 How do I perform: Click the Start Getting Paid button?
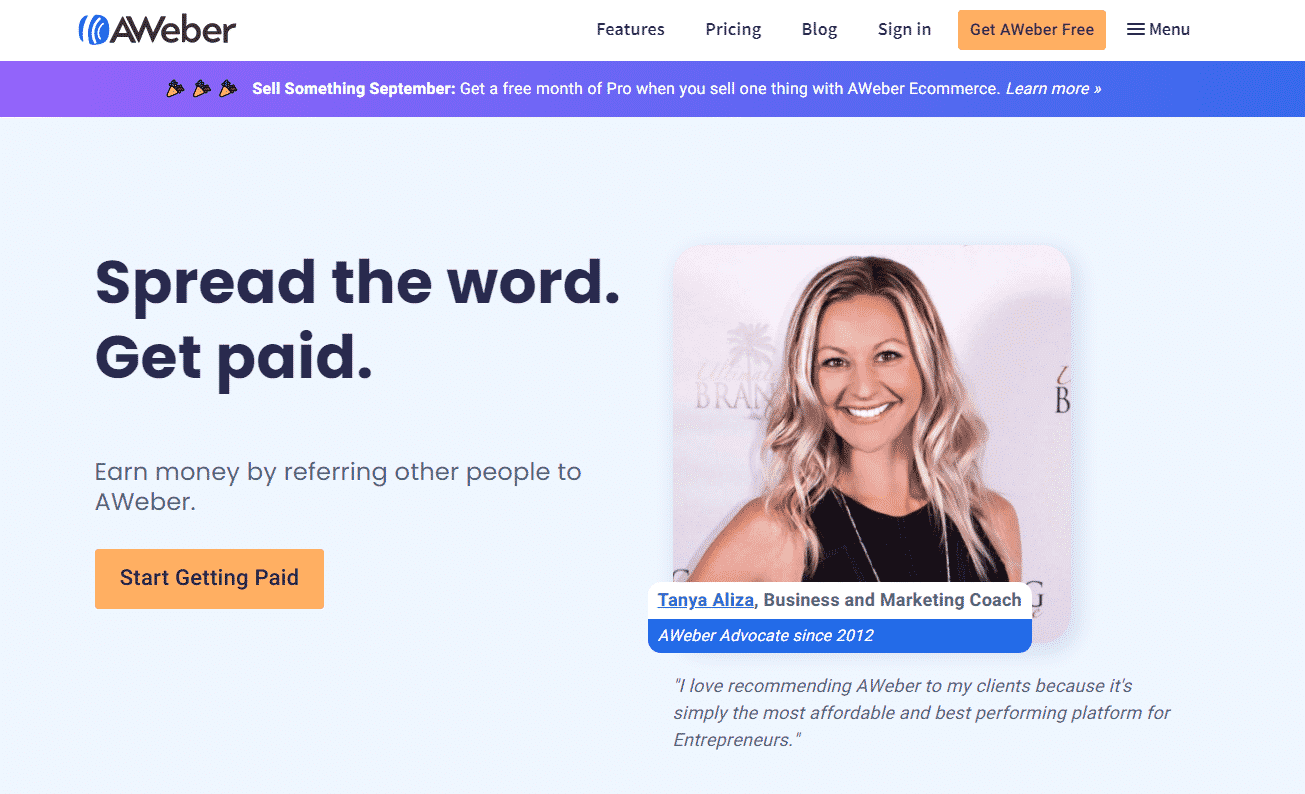(209, 578)
